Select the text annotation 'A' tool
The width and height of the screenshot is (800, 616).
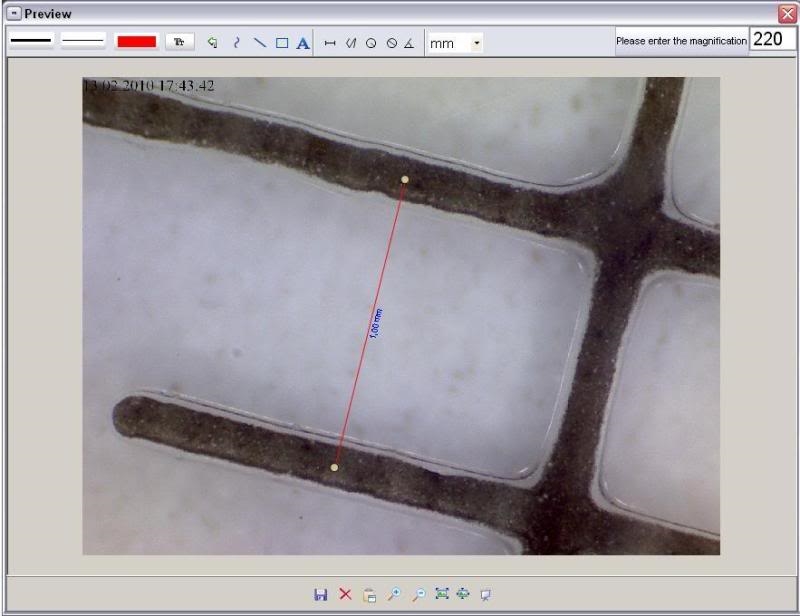[x=303, y=43]
